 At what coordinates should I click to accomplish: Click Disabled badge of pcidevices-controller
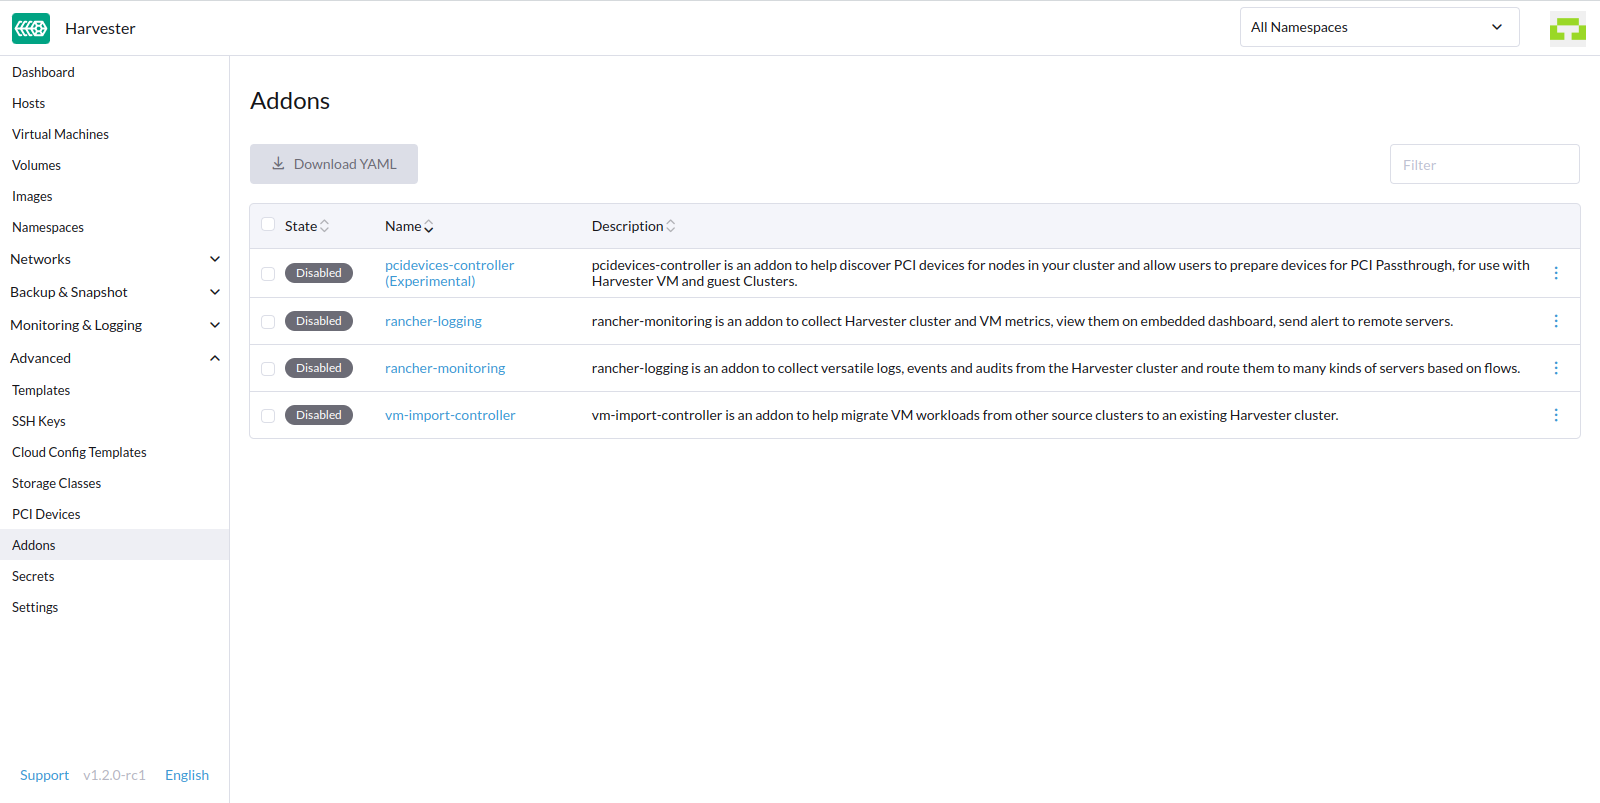(x=319, y=273)
